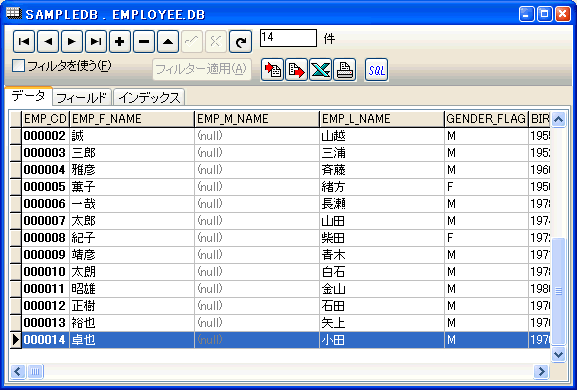577x390 pixels.
Task: Click the current row indicator for 000014
Action: click(x=15, y=340)
